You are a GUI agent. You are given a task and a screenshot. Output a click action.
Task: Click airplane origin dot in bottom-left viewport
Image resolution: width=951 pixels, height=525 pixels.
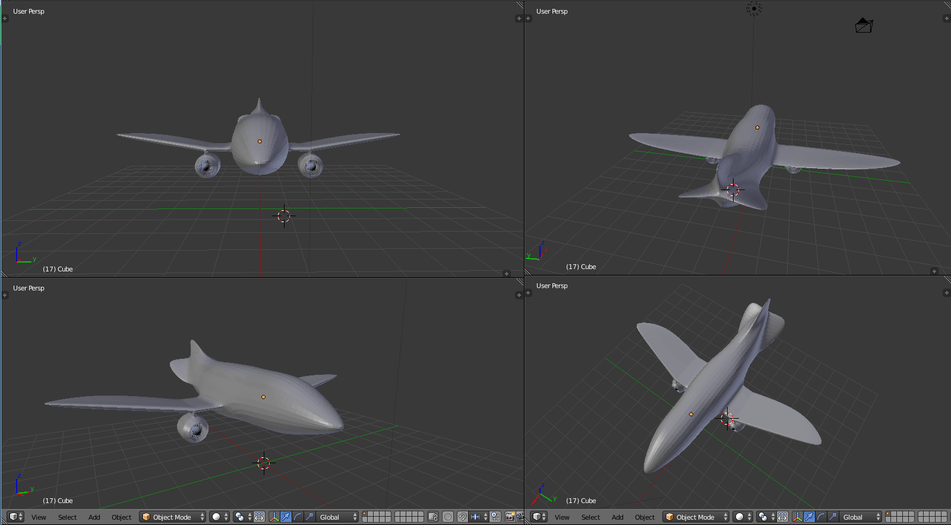pos(263,397)
